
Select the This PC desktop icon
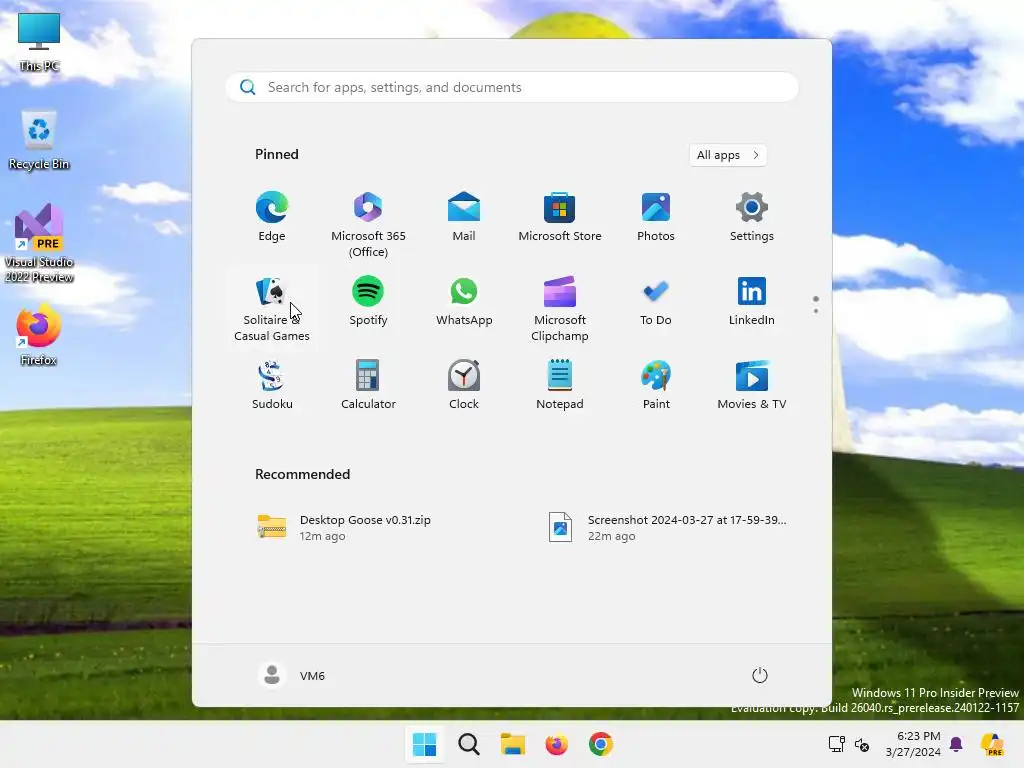pyautogui.click(x=39, y=42)
